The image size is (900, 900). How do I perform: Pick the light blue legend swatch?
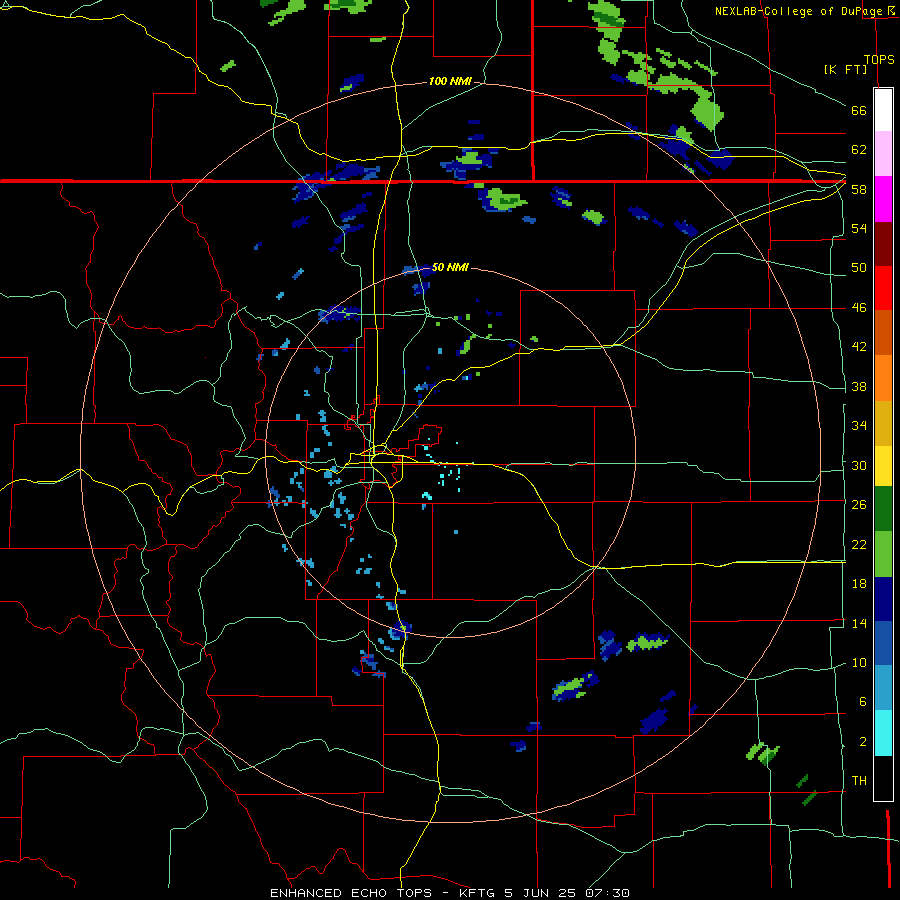click(883, 688)
